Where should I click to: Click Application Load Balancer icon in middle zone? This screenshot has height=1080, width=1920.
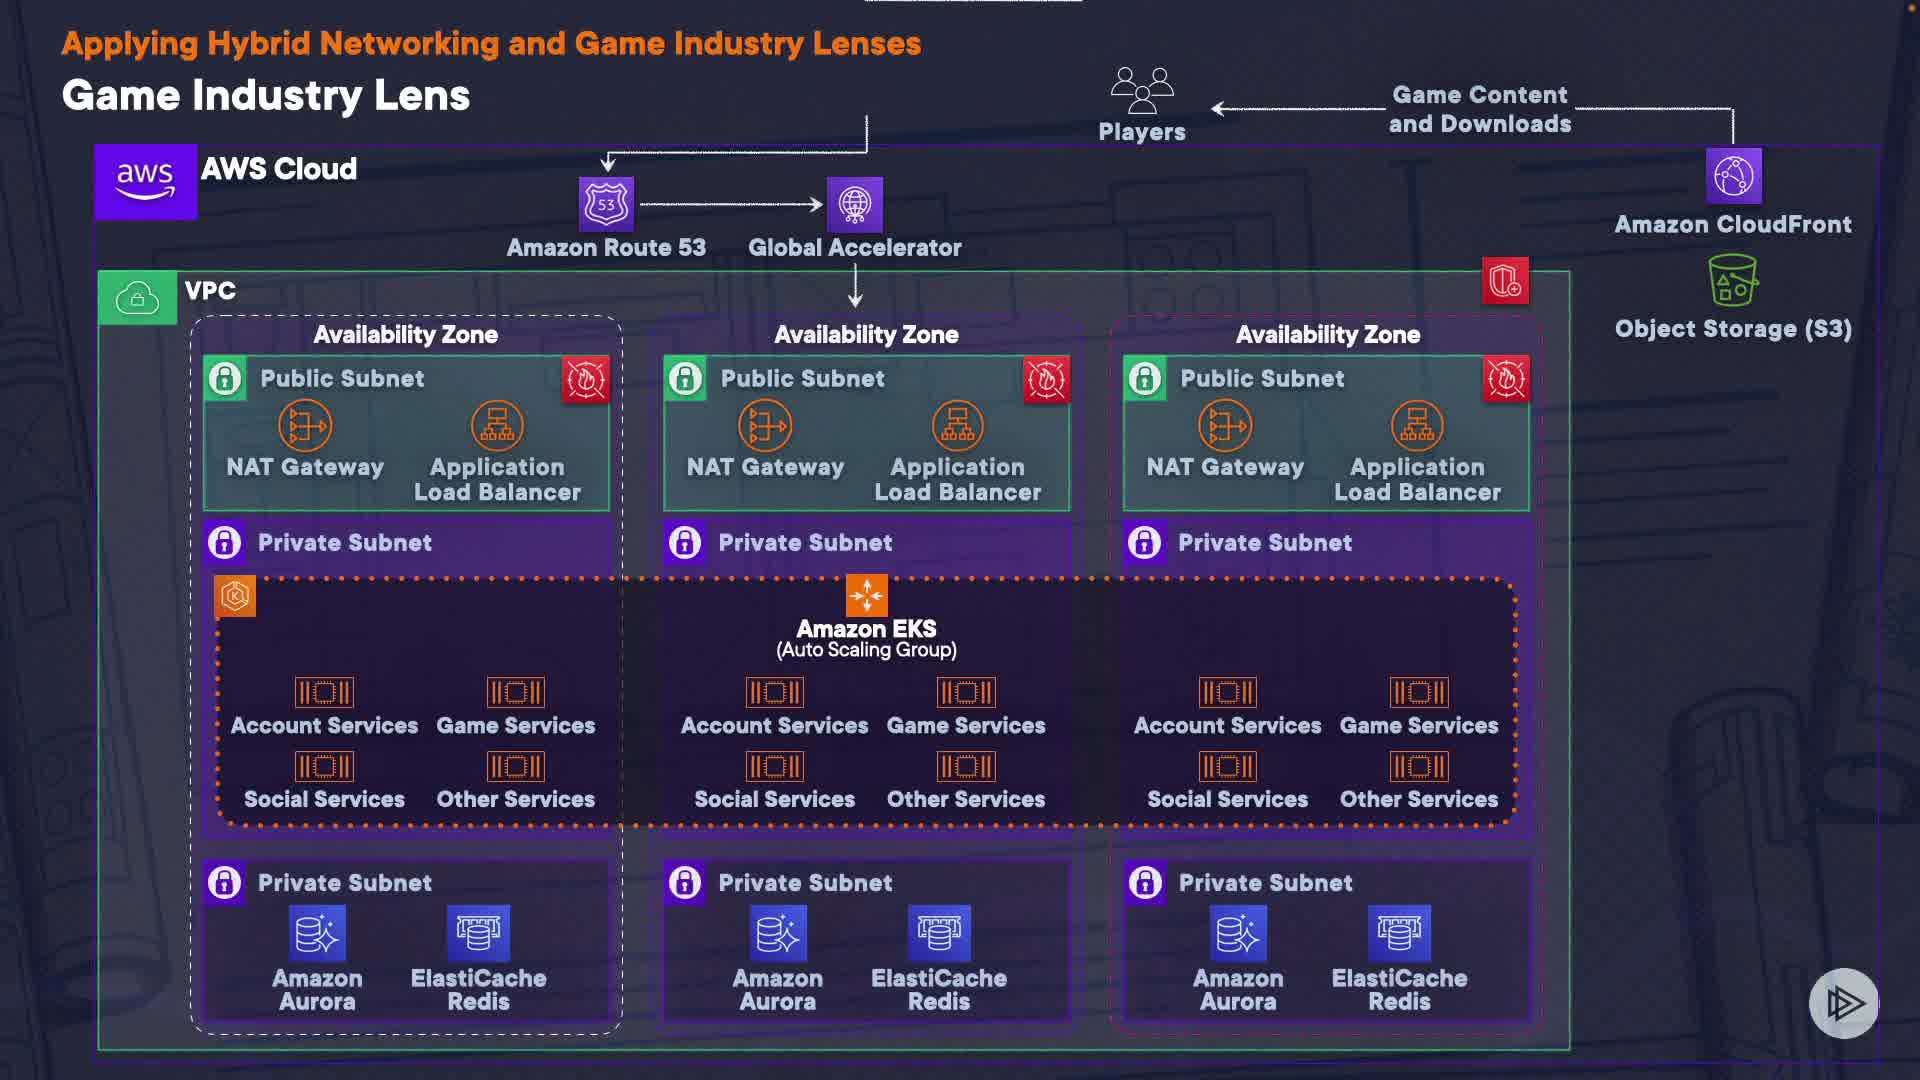[x=957, y=426]
